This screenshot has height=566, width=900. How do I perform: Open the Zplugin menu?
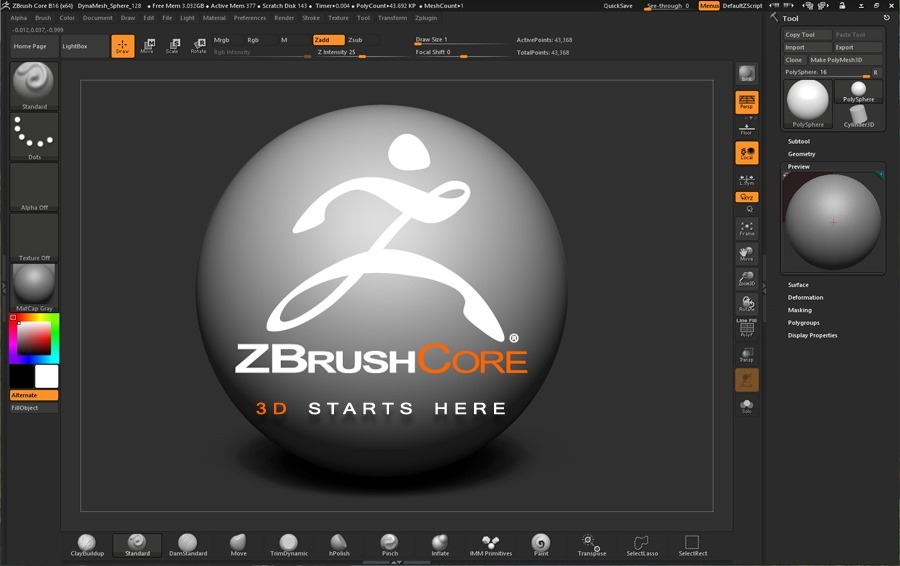tap(425, 18)
